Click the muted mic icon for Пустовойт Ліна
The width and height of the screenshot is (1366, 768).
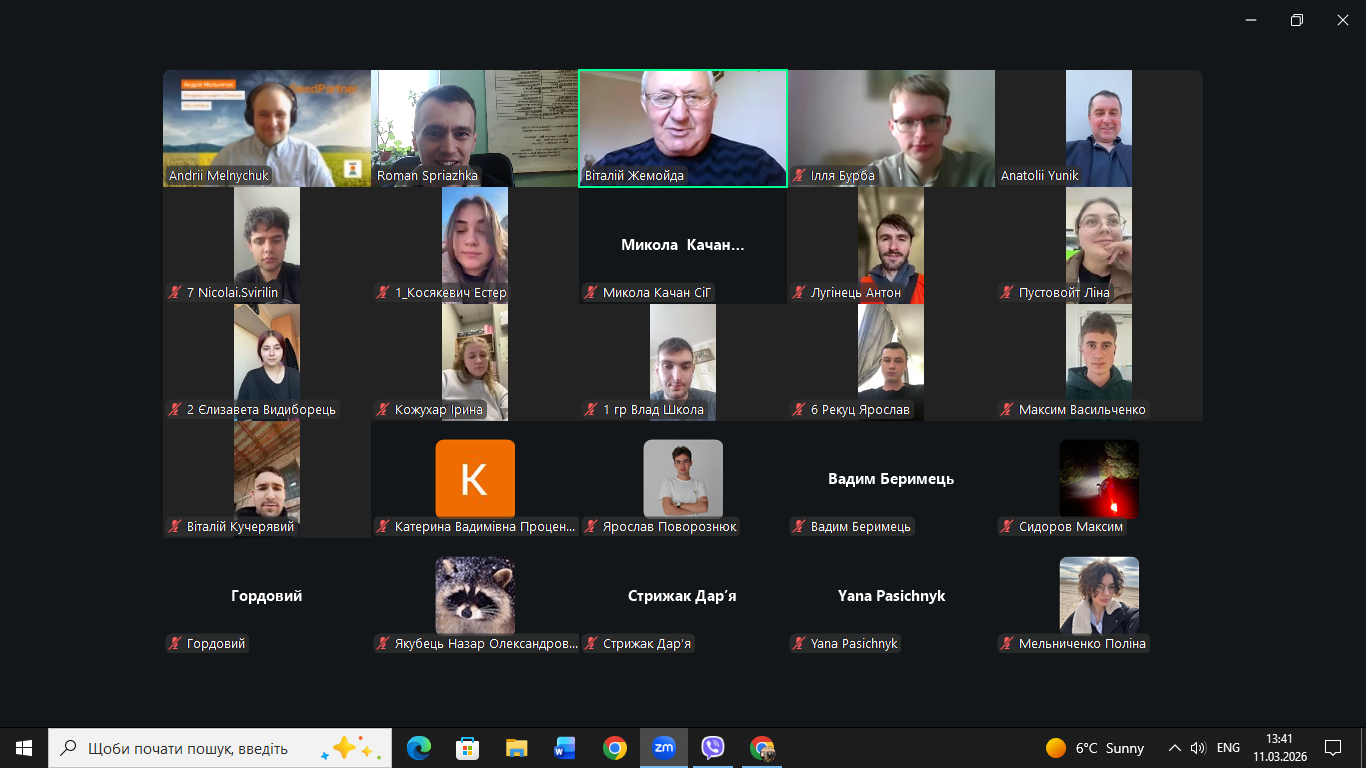pyautogui.click(x=1007, y=293)
